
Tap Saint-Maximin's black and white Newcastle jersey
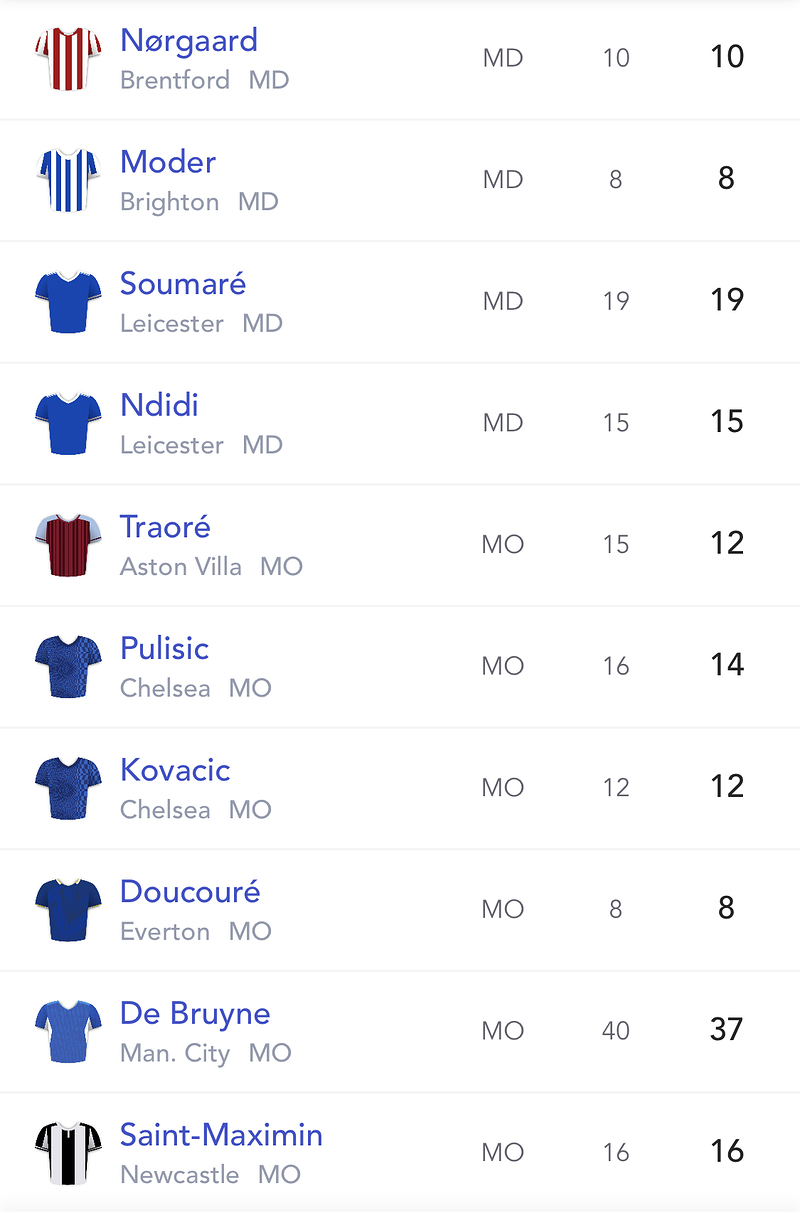point(68,1153)
